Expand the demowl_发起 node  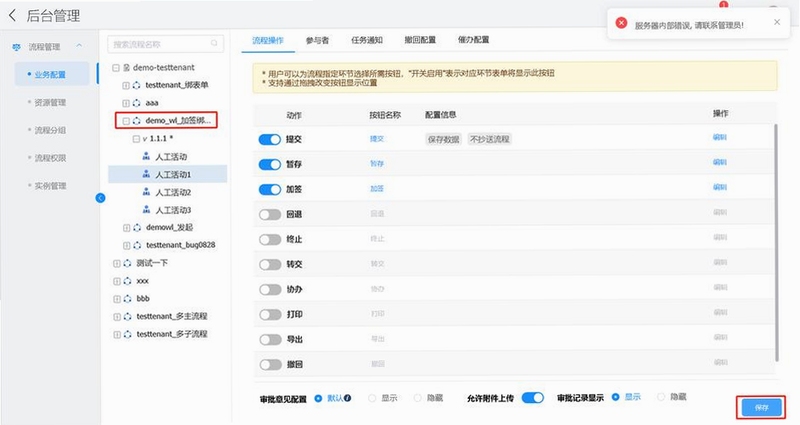click(x=126, y=228)
